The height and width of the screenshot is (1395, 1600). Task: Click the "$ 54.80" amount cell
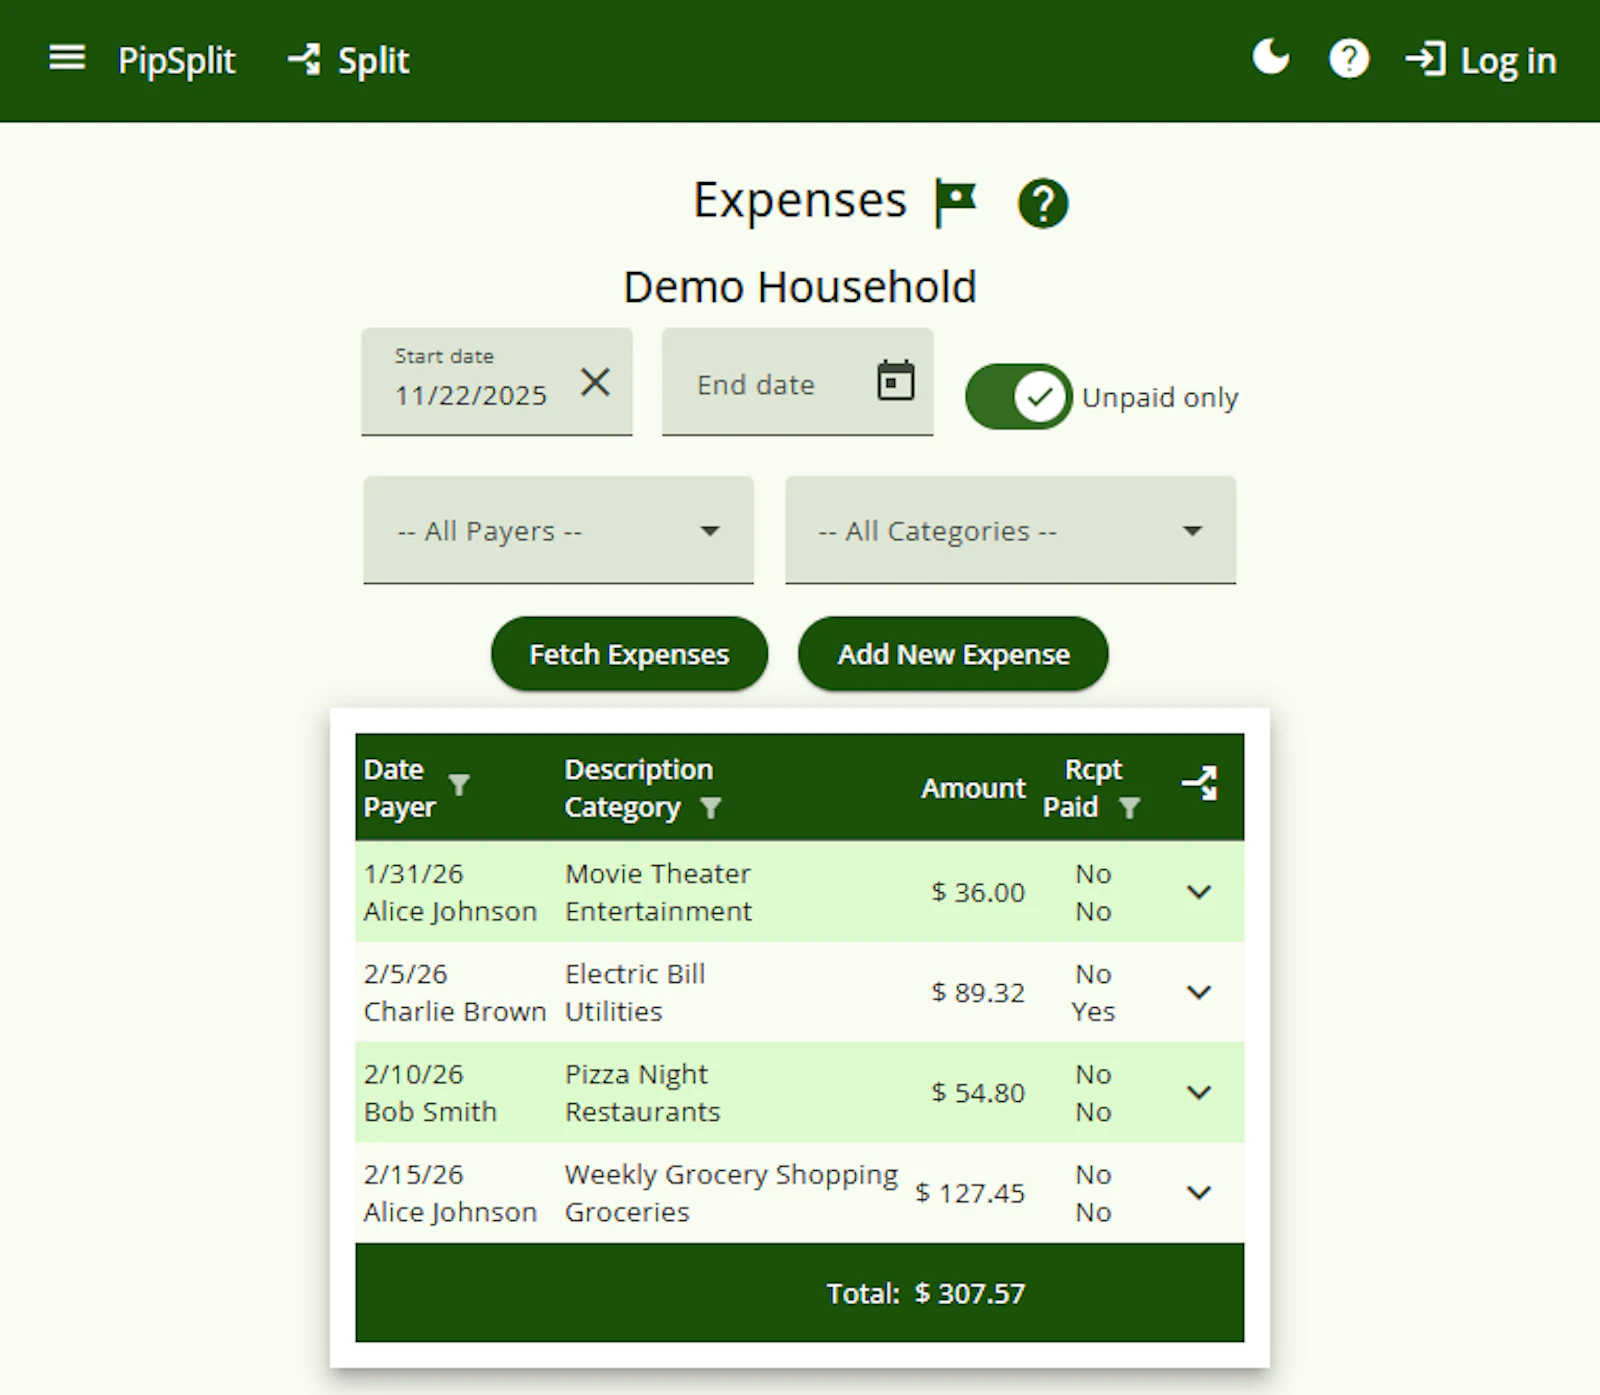978,1092
